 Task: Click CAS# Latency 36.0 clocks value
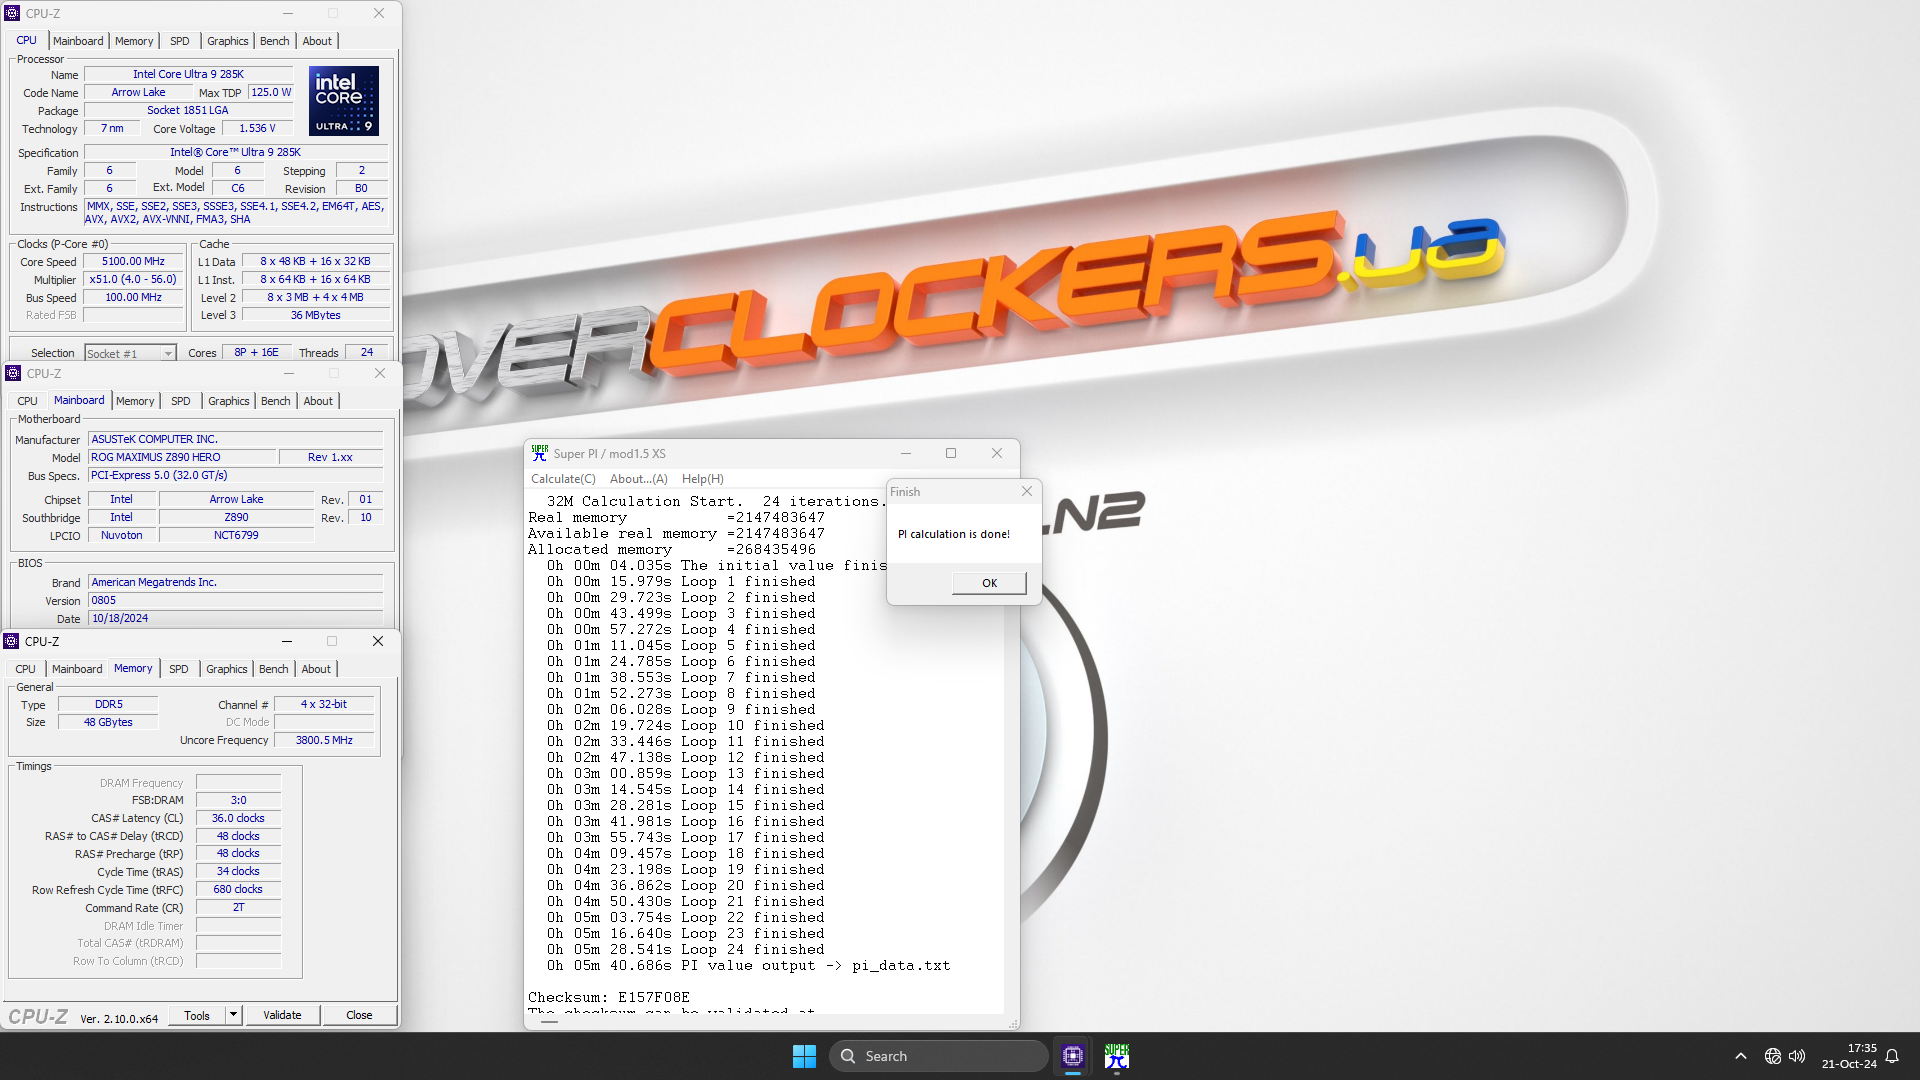238,818
